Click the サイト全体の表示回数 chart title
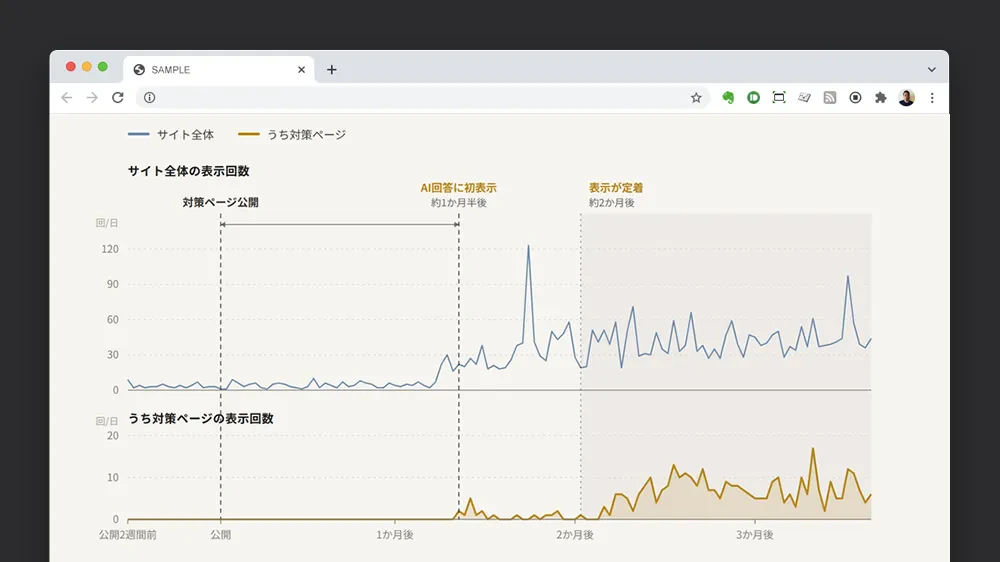1000x562 pixels. click(188, 171)
